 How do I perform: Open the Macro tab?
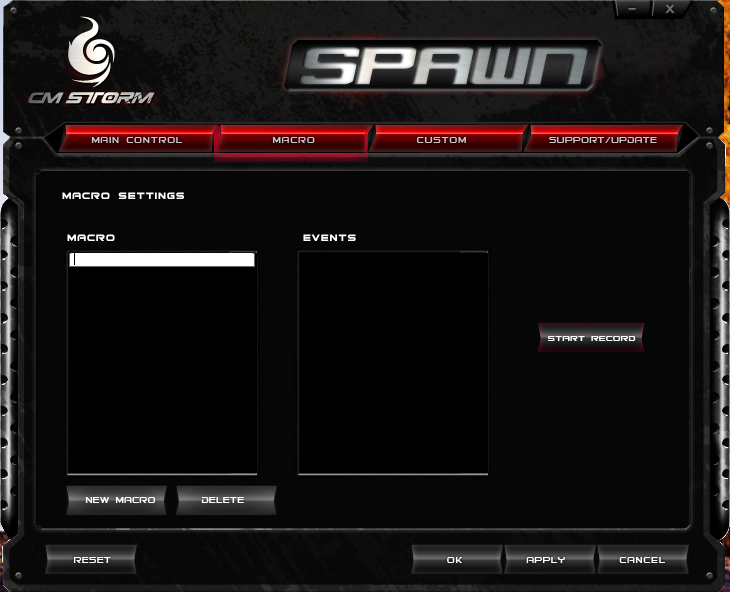tap(293, 139)
